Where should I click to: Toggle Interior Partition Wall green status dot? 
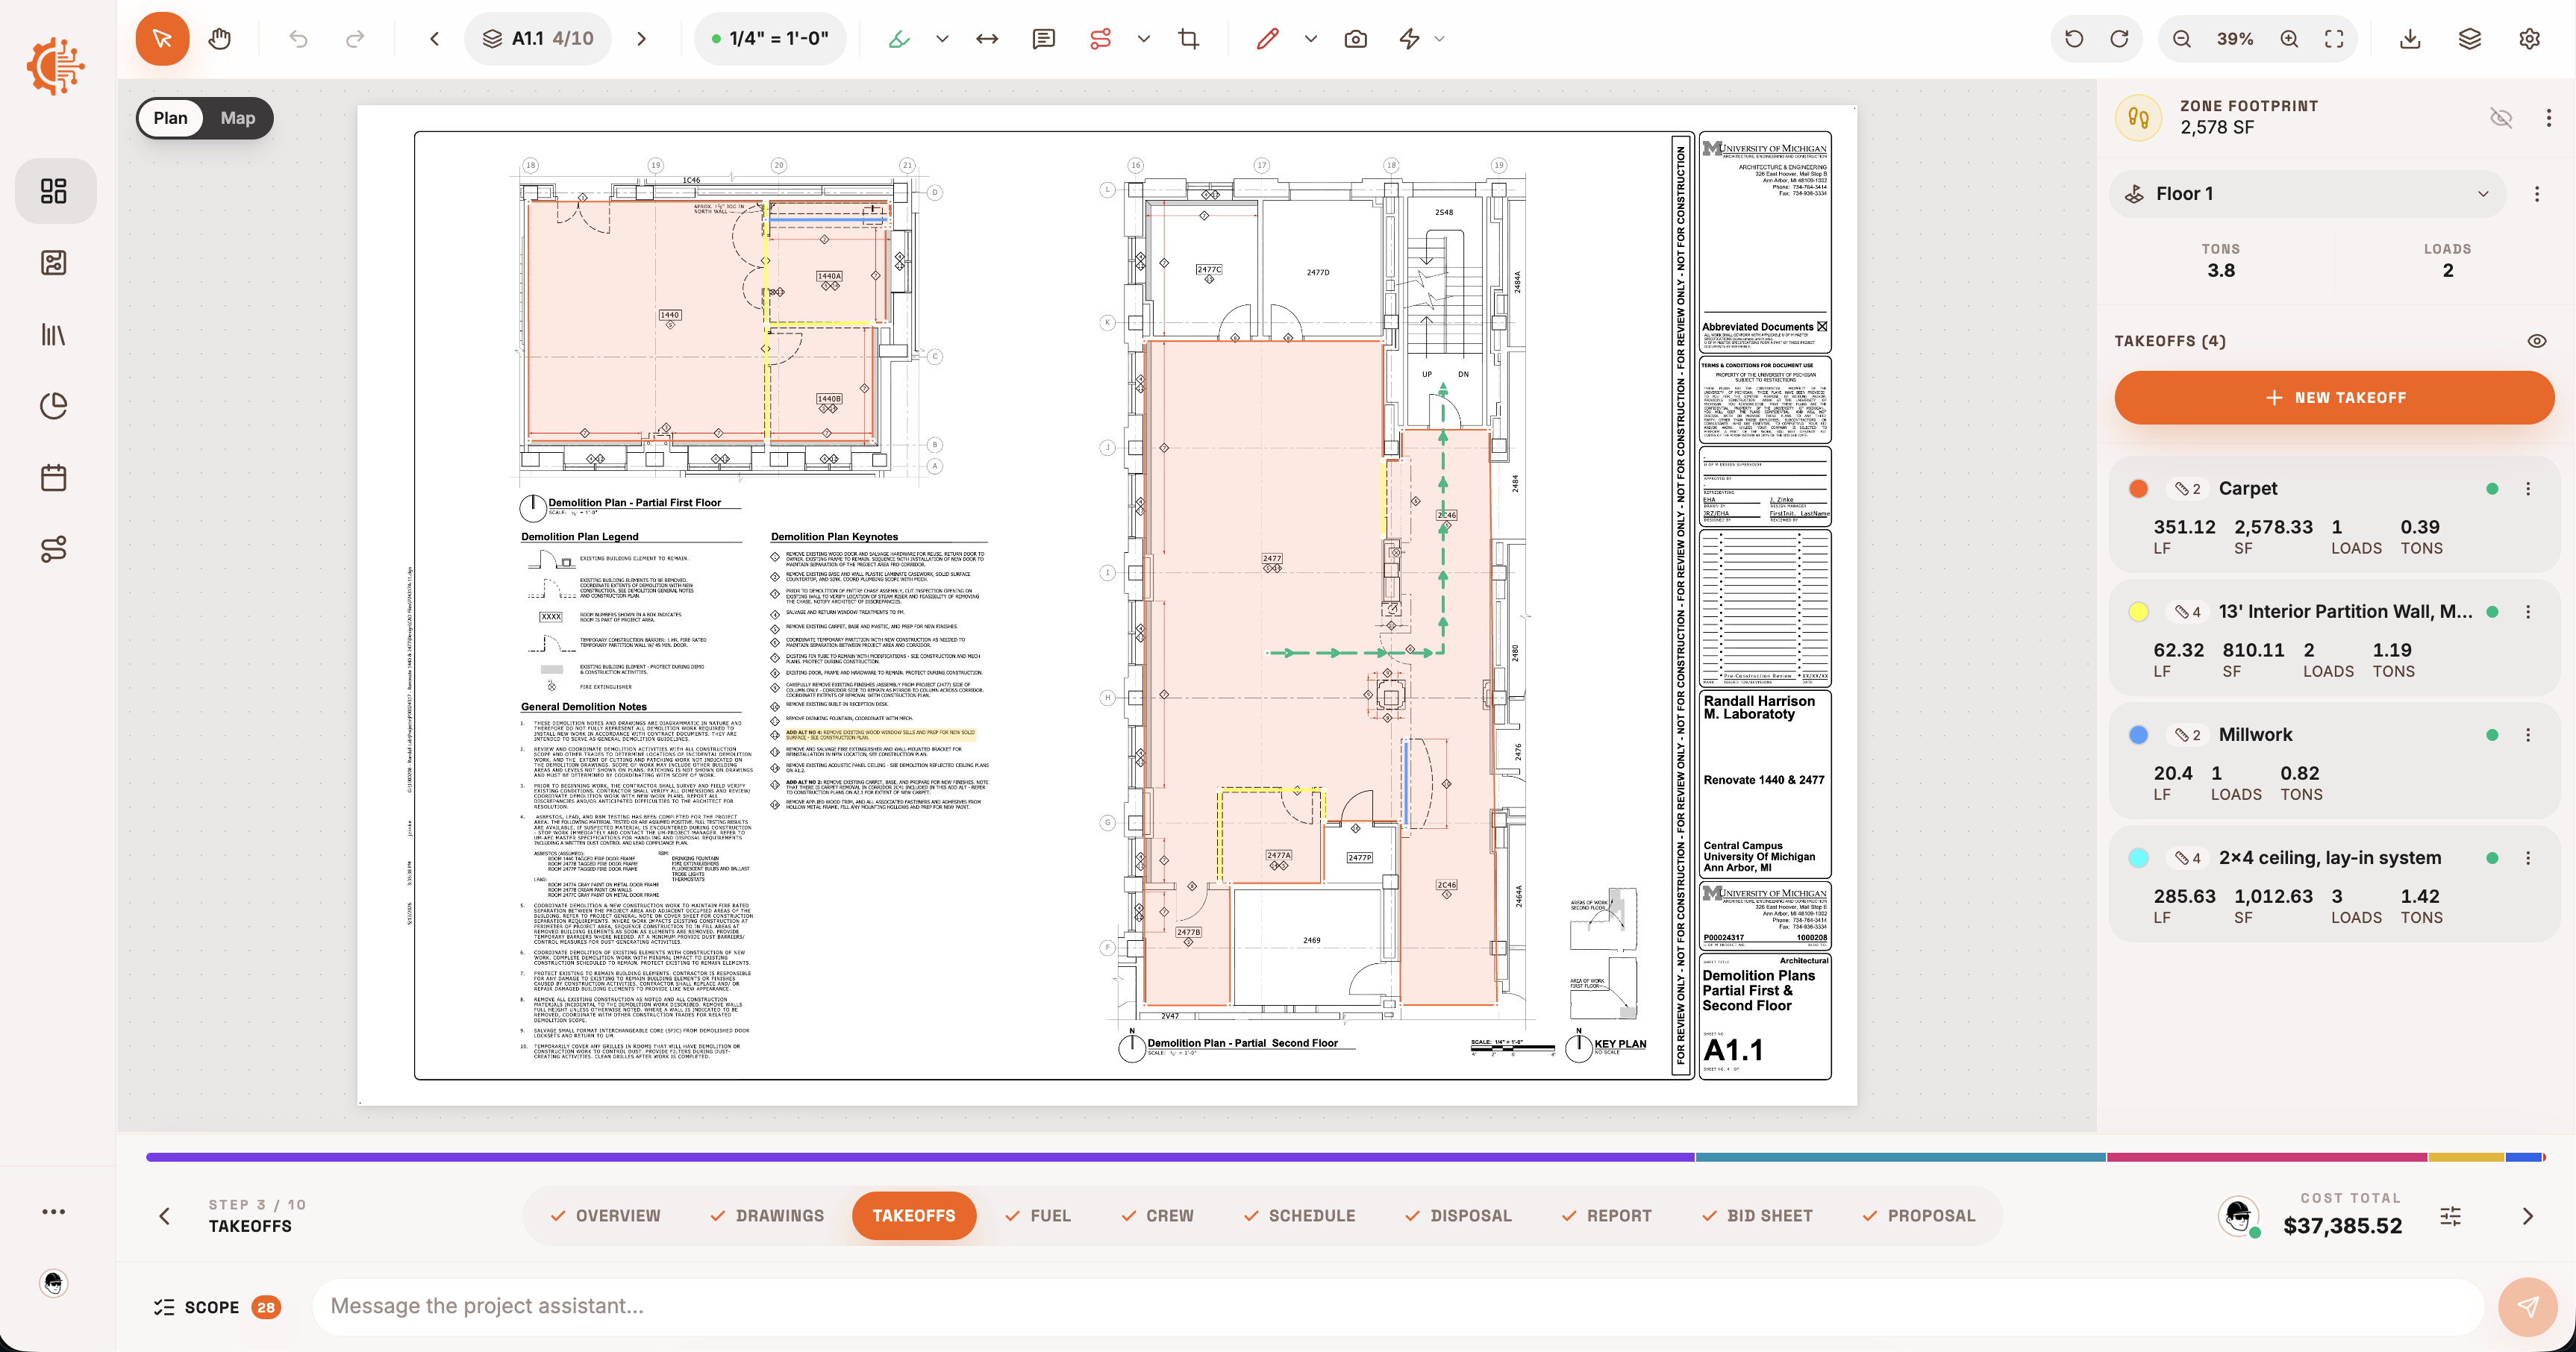(2492, 612)
